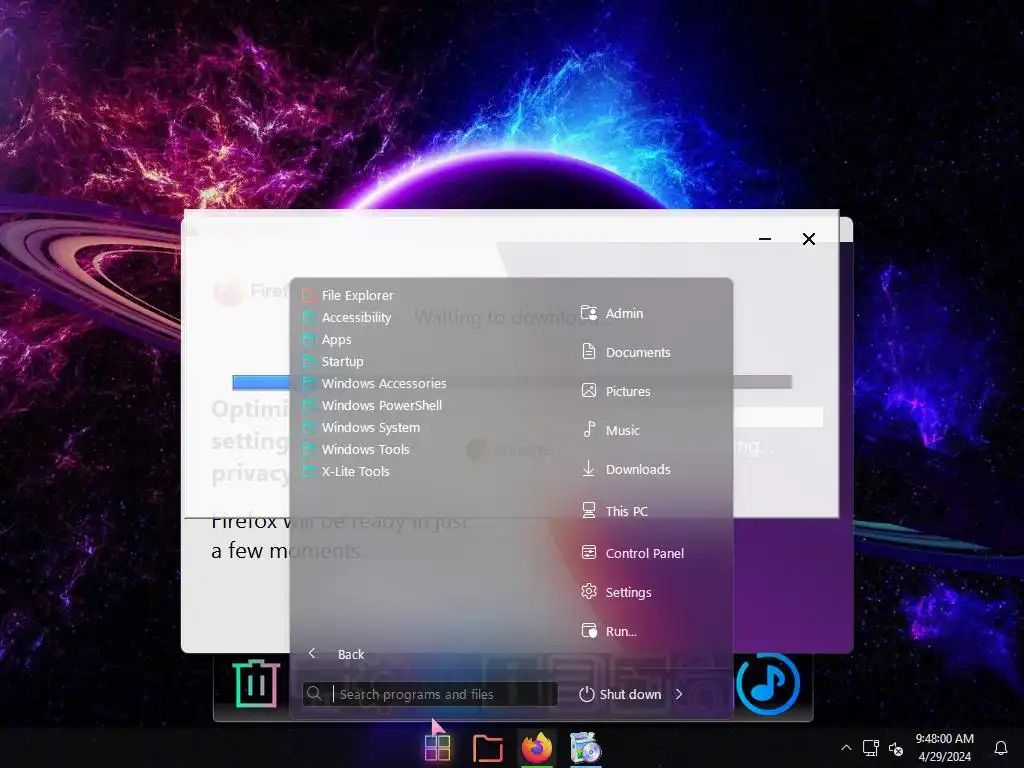Image resolution: width=1024 pixels, height=768 pixels.
Task: Click the muted volume tray icon
Action: click(x=896, y=748)
